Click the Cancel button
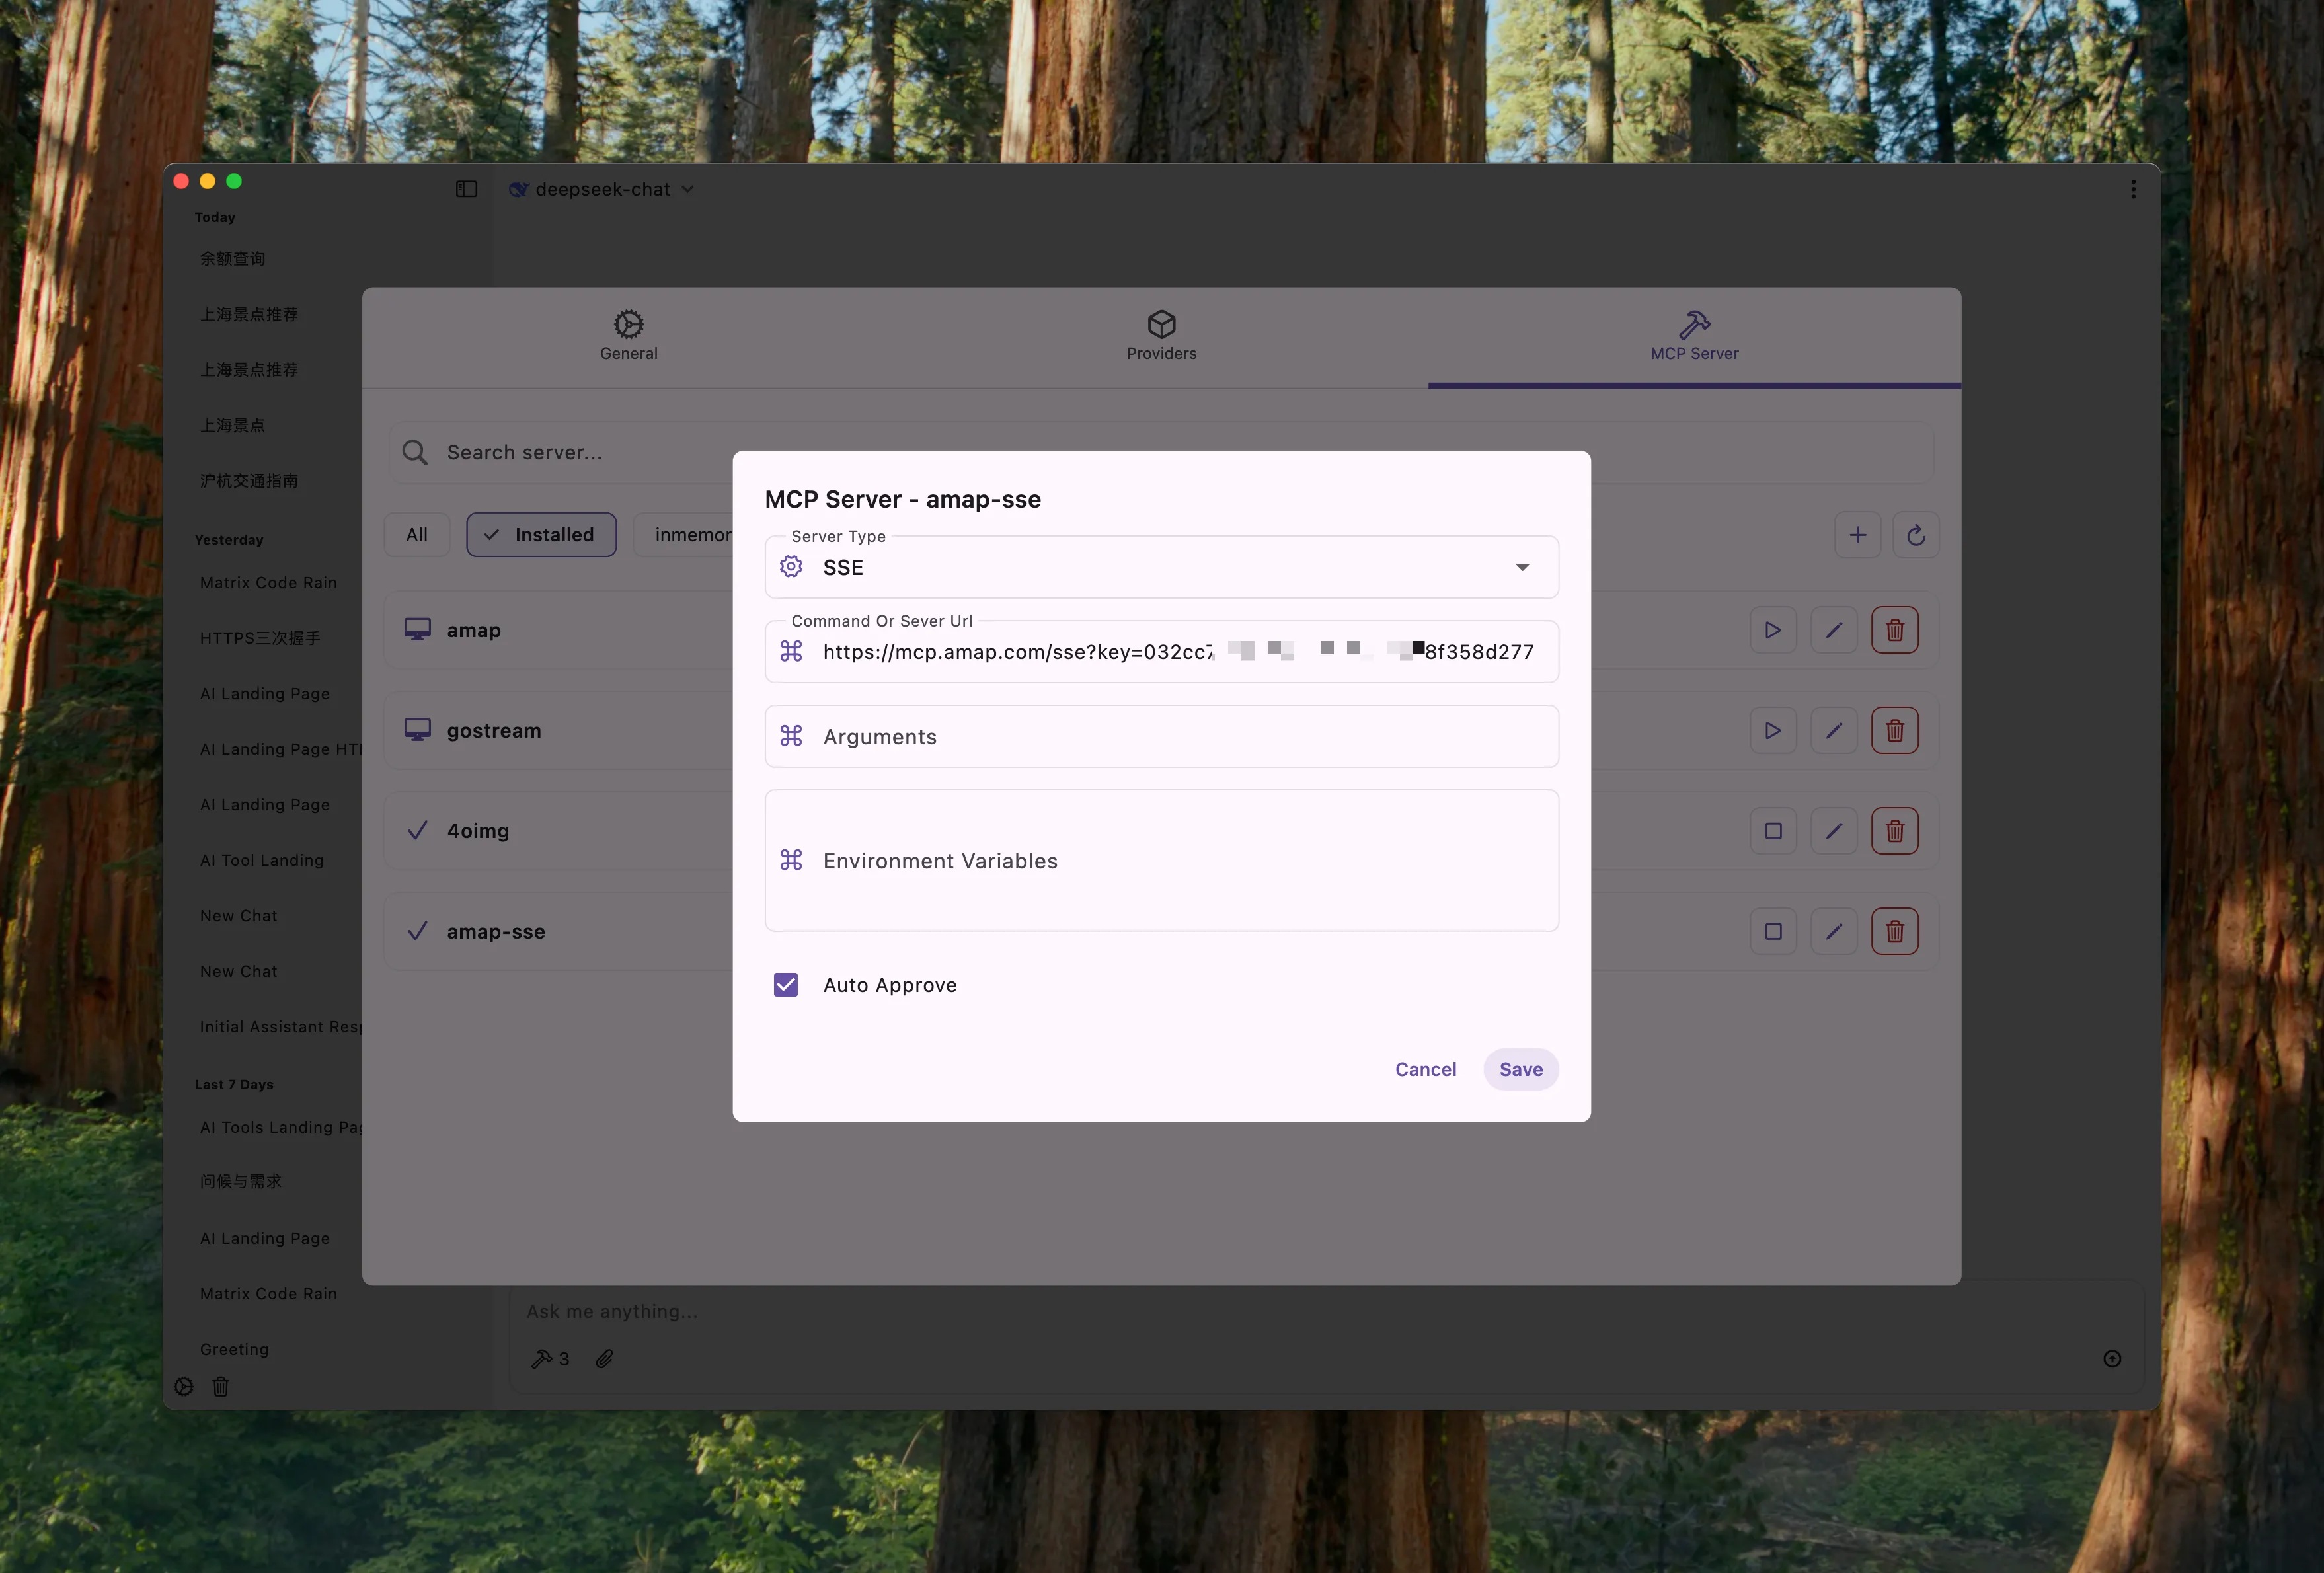This screenshot has width=2324, height=1573. tap(1425, 1069)
